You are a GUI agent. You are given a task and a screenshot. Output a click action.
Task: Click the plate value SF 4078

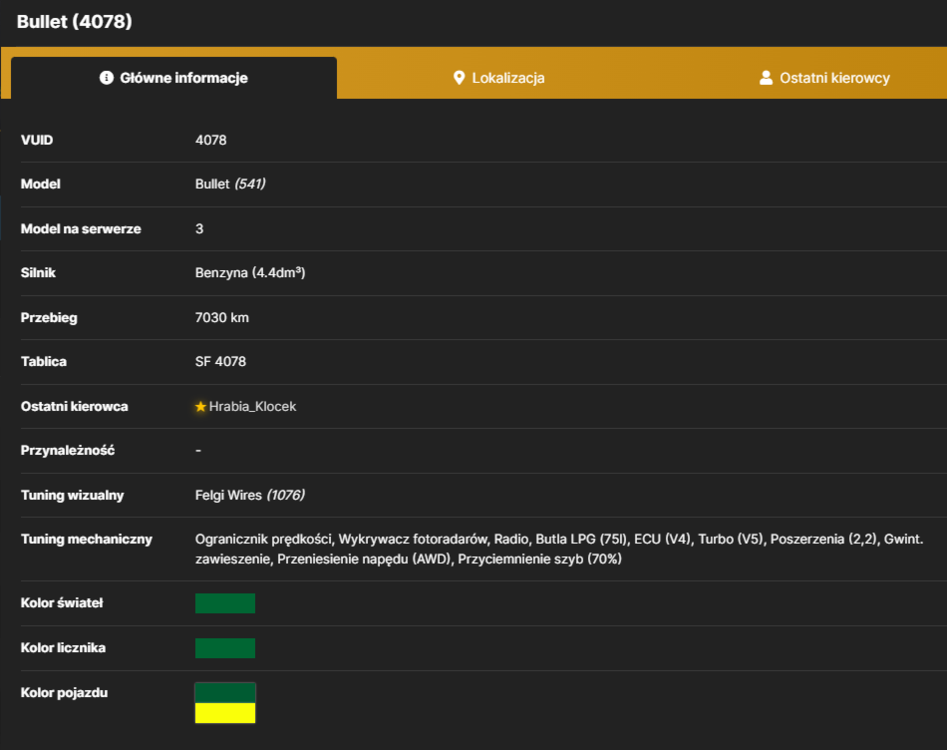[x=220, y=362]
